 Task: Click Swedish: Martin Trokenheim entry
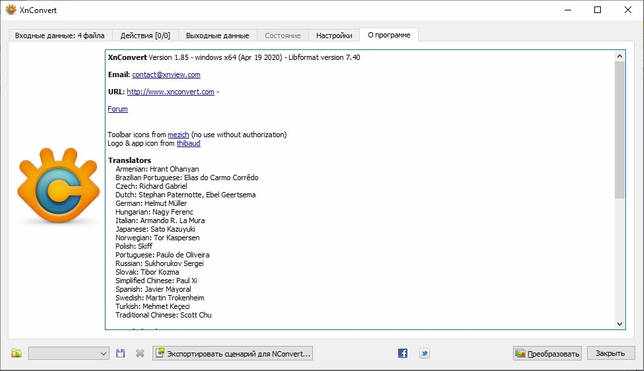point(160,298)
